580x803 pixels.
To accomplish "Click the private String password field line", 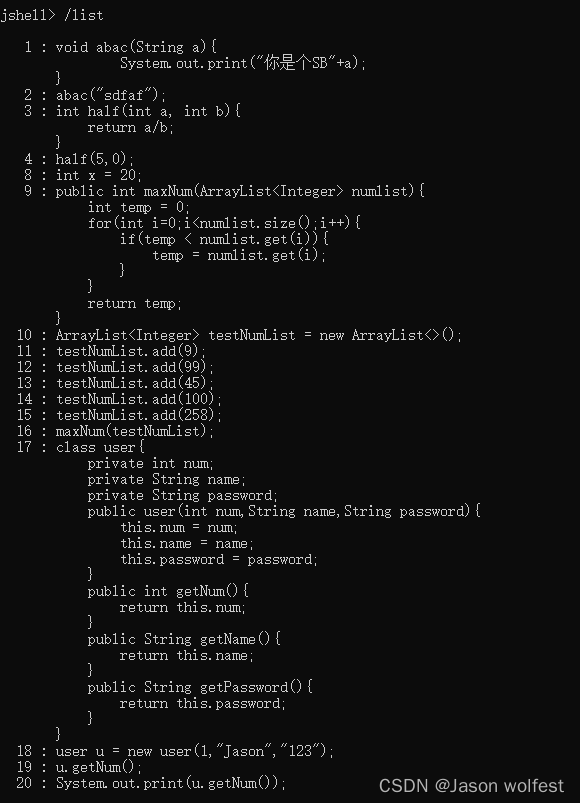I will pos(183,495).
